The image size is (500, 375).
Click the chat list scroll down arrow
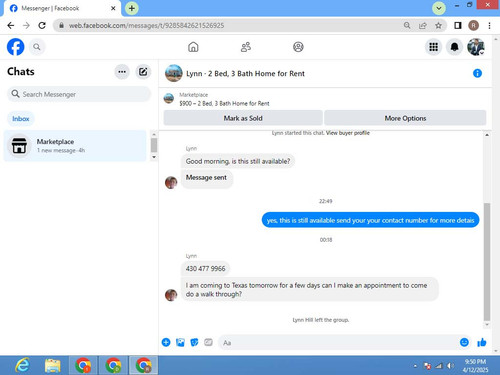(x=154, y=157)
